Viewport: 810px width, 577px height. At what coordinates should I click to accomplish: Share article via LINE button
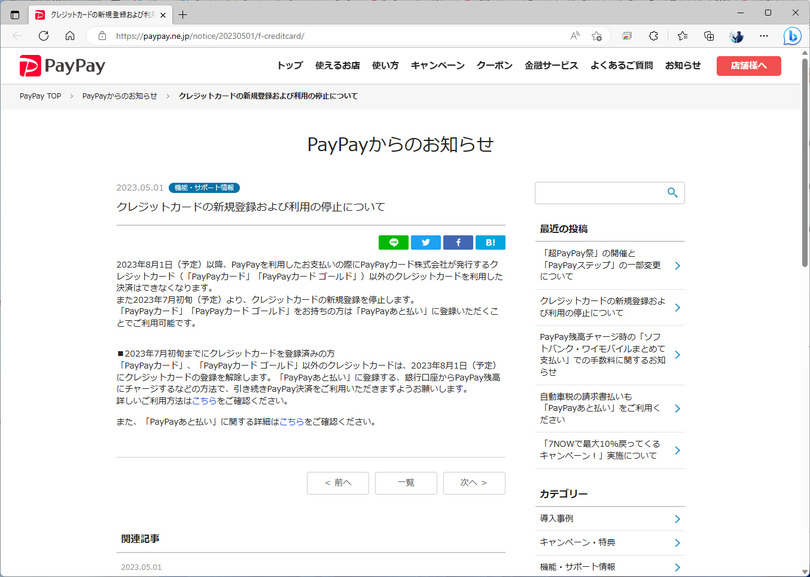[x=394, y=242]
